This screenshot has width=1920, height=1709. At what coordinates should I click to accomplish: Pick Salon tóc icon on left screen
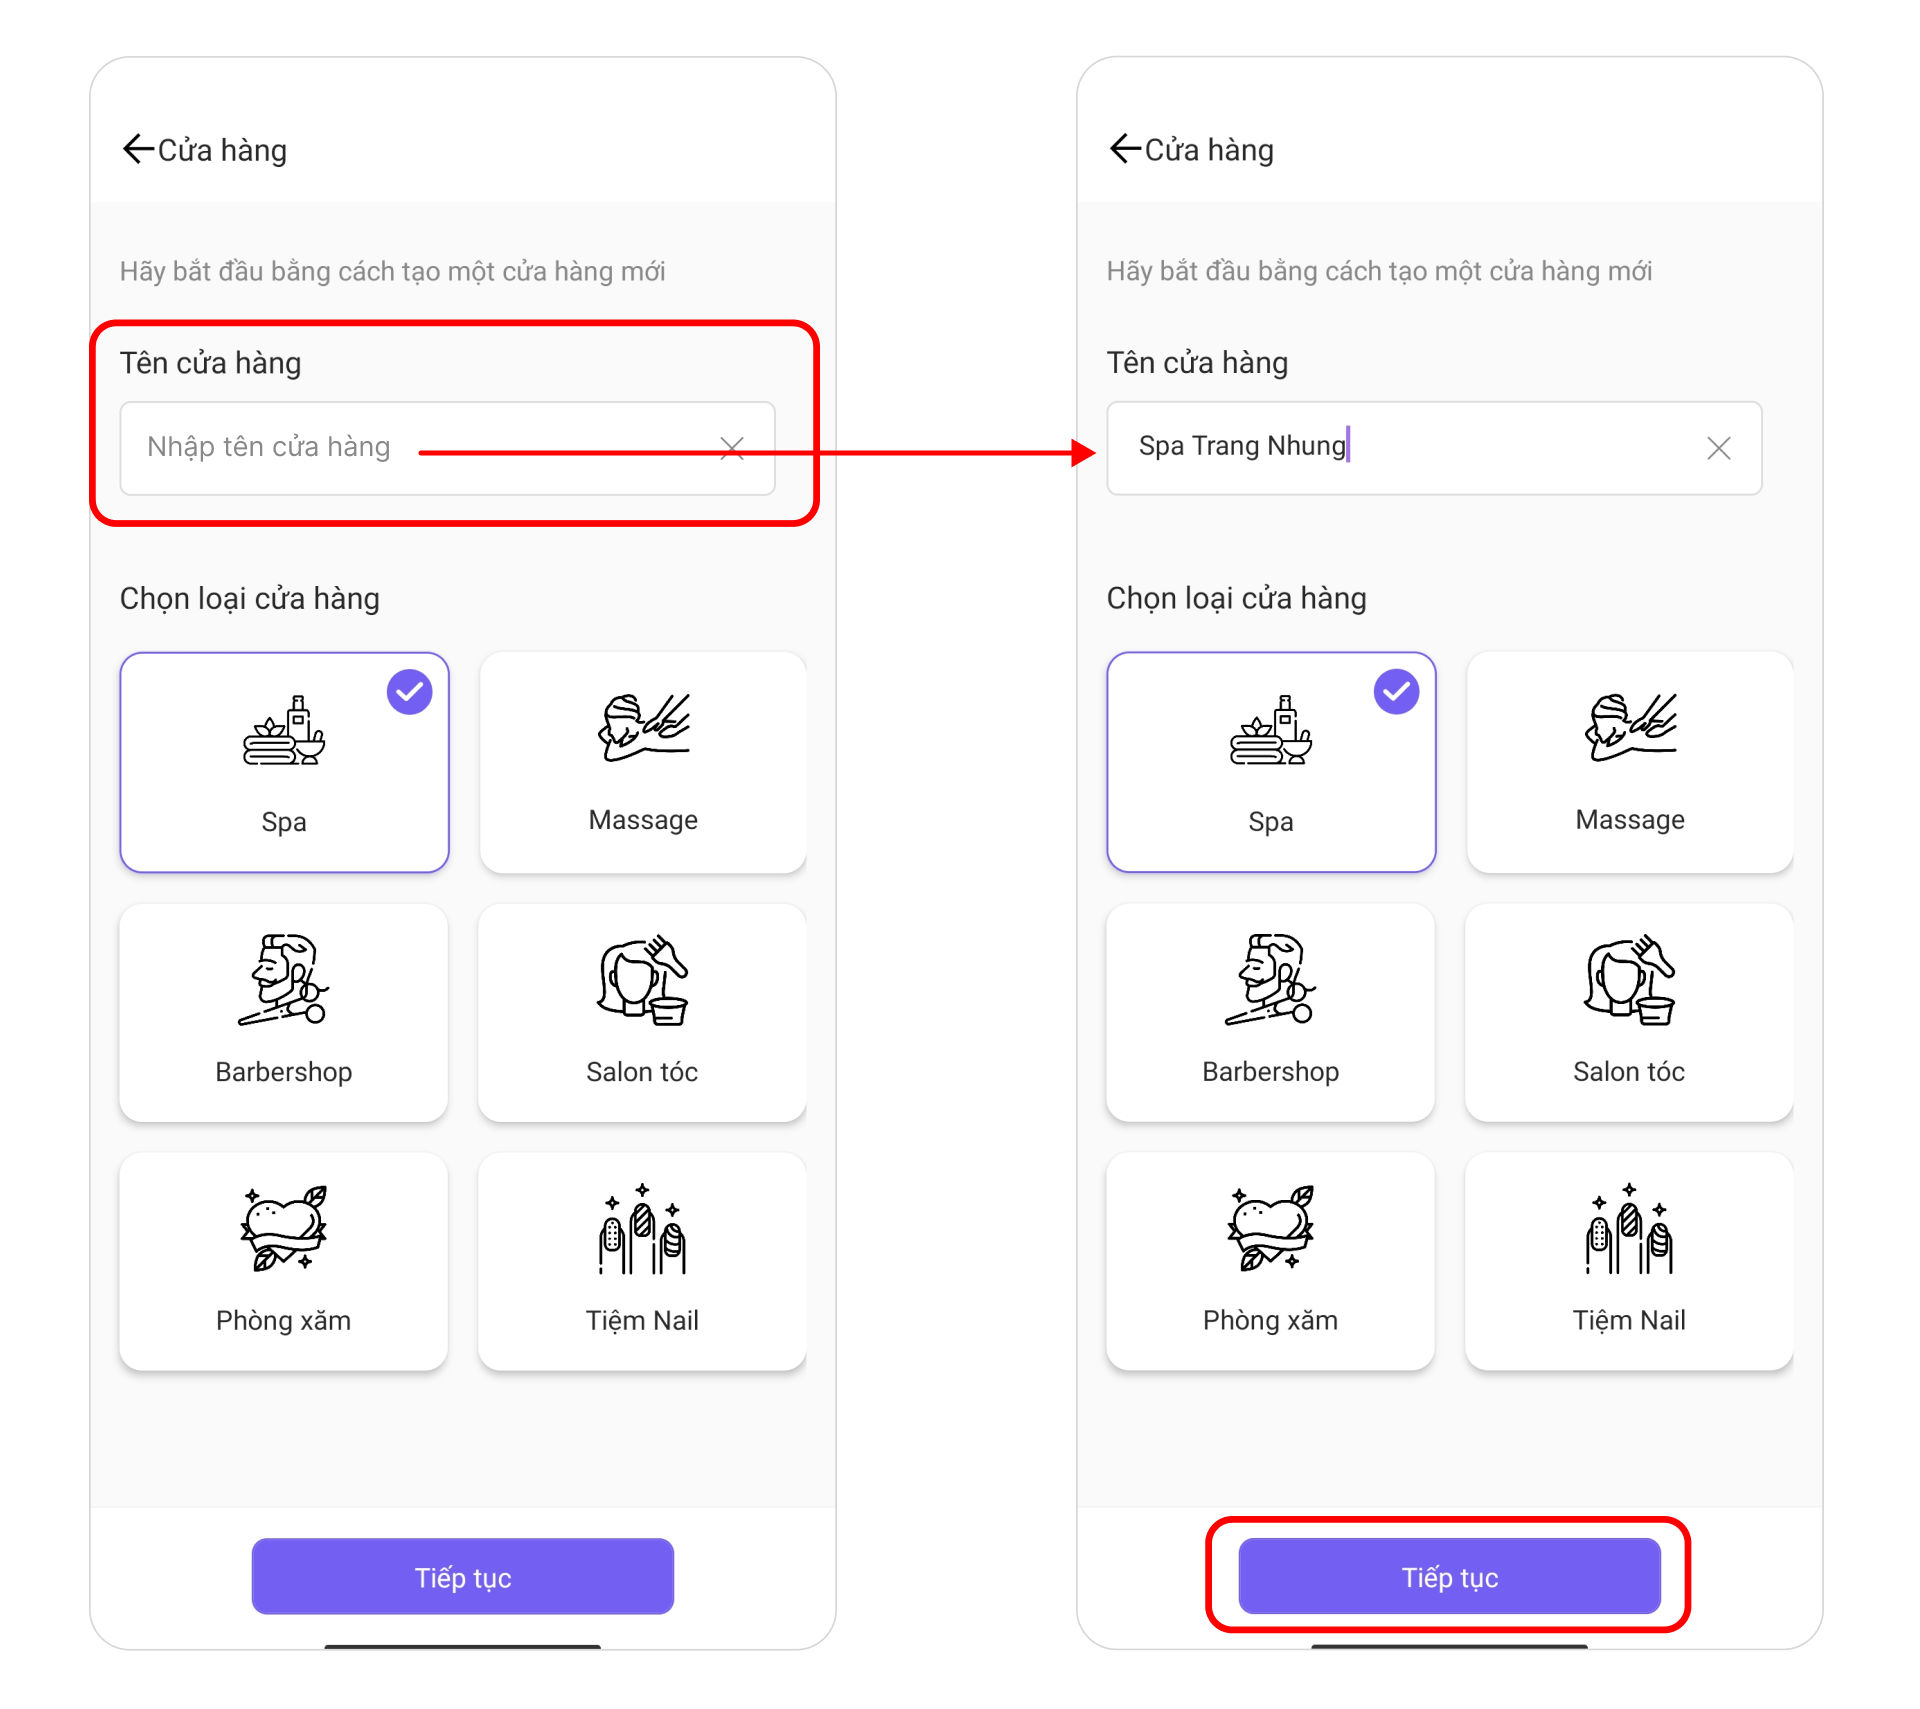642,980
